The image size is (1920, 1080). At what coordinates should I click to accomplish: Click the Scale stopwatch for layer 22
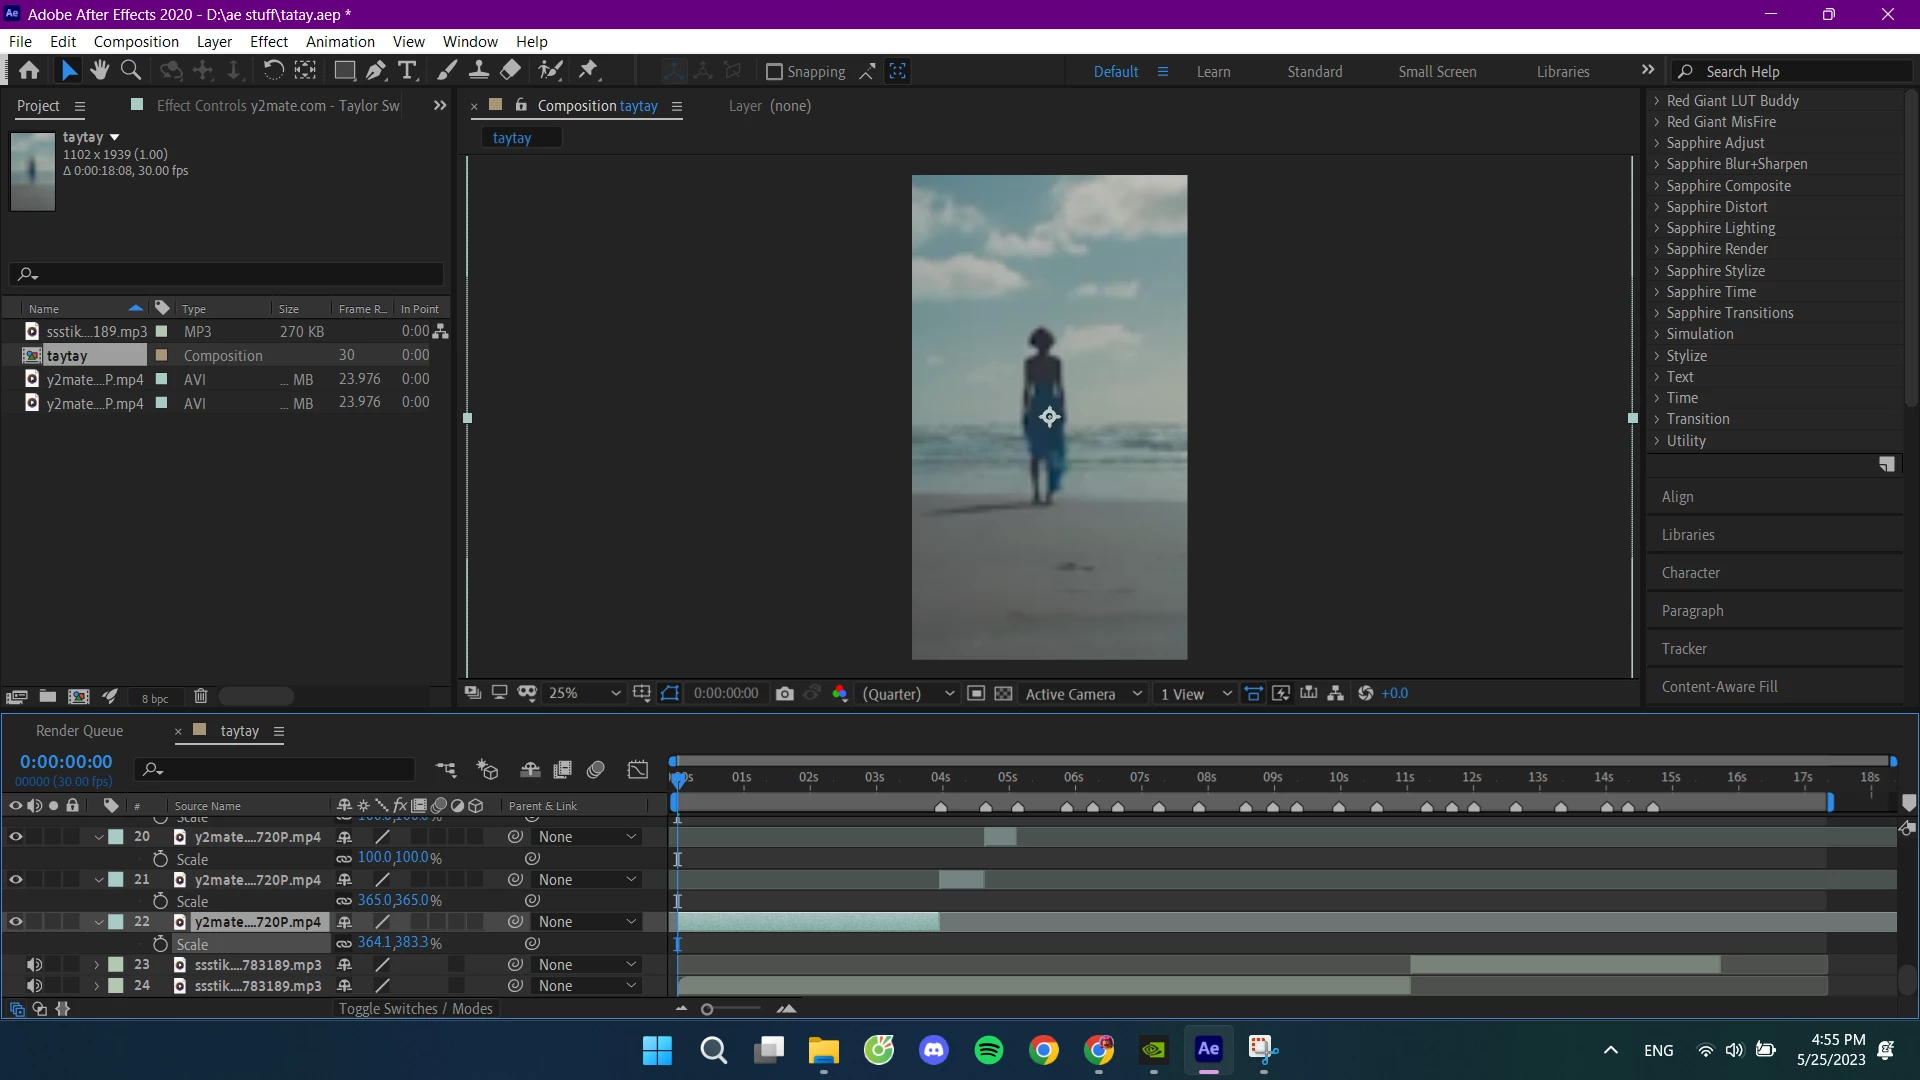[x=160, y=943]
